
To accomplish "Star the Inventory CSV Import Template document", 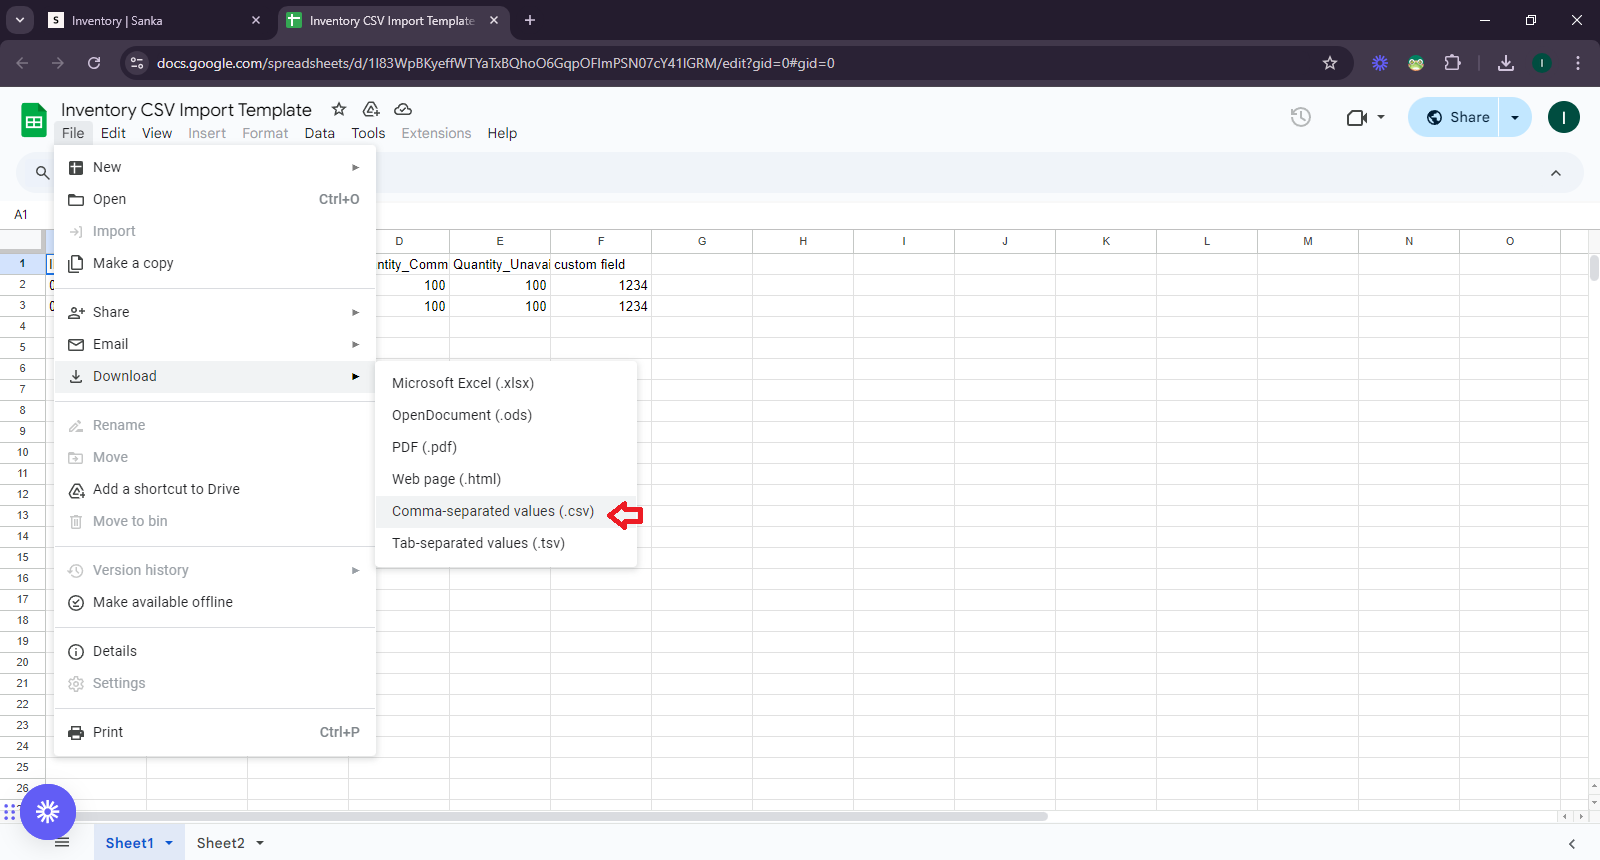I will (x=339, y=109).
